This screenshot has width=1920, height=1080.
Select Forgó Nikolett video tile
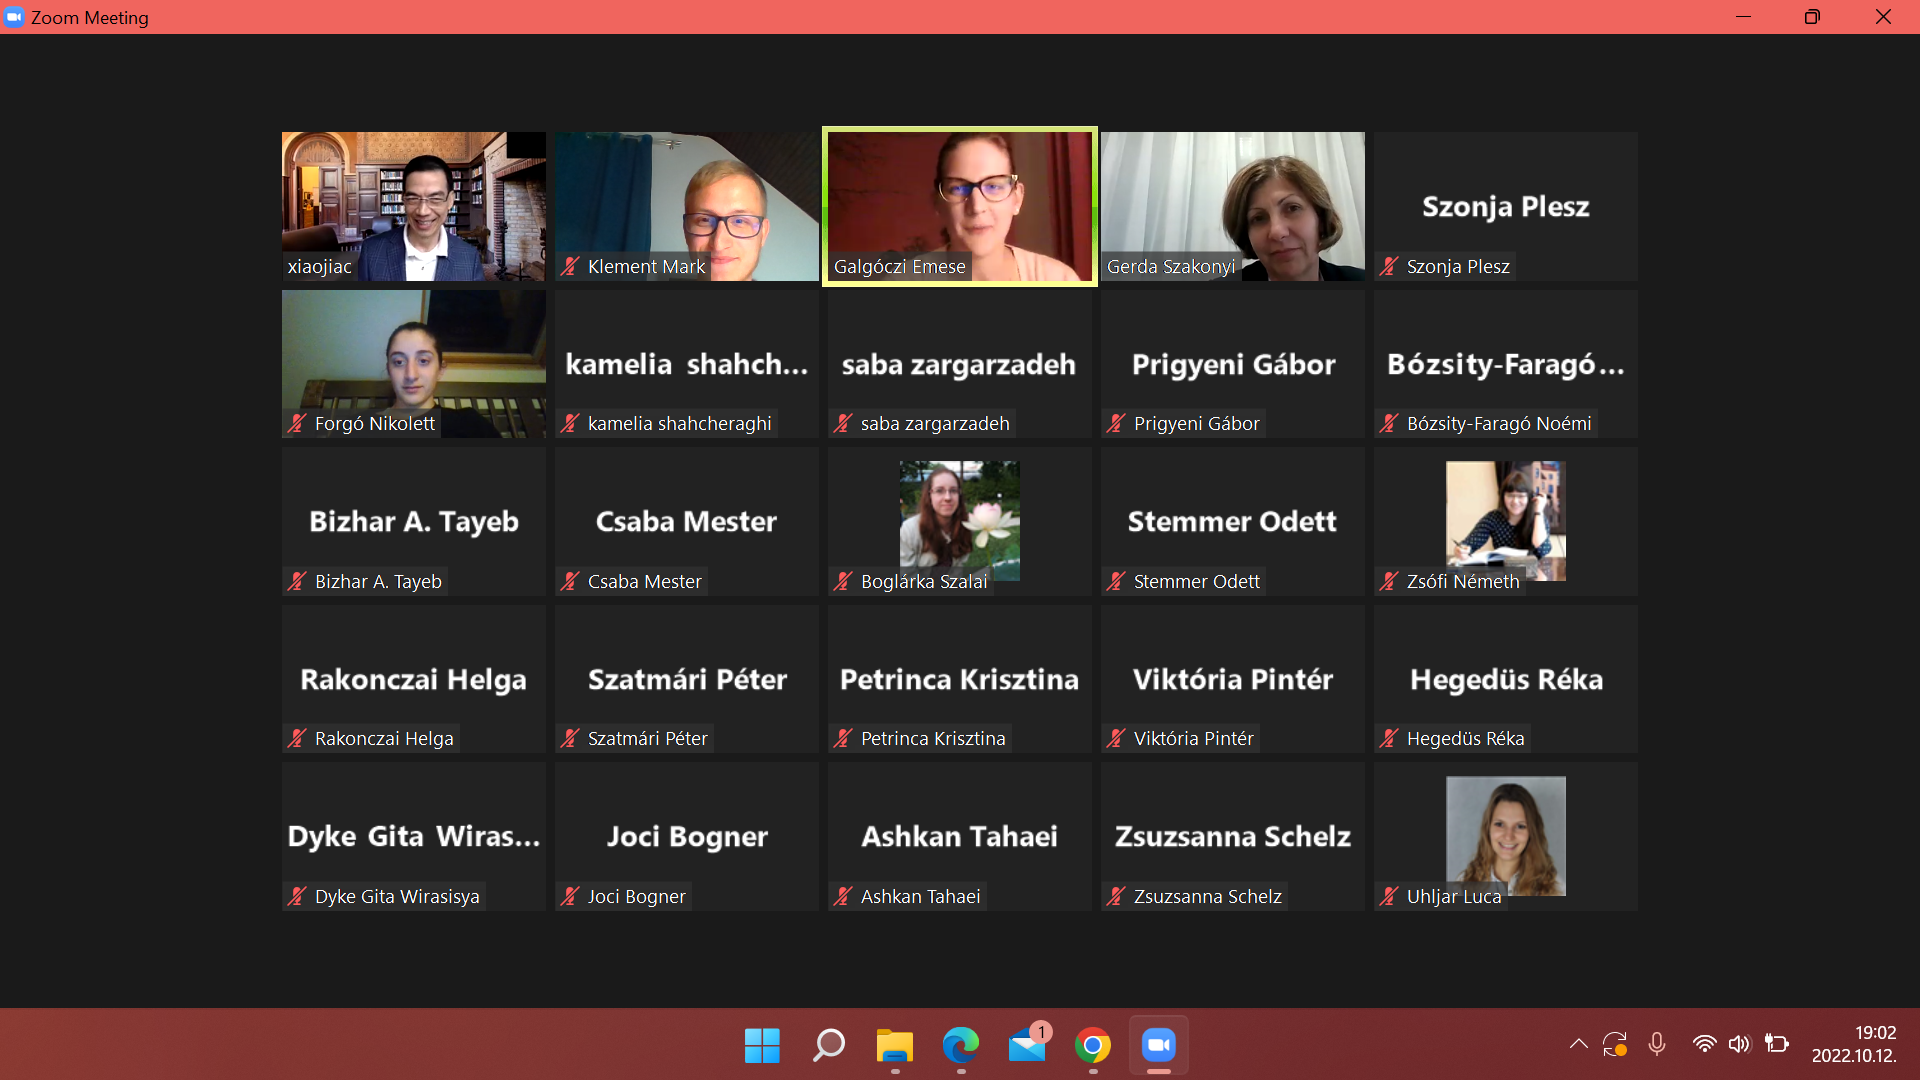click(414, 364)
